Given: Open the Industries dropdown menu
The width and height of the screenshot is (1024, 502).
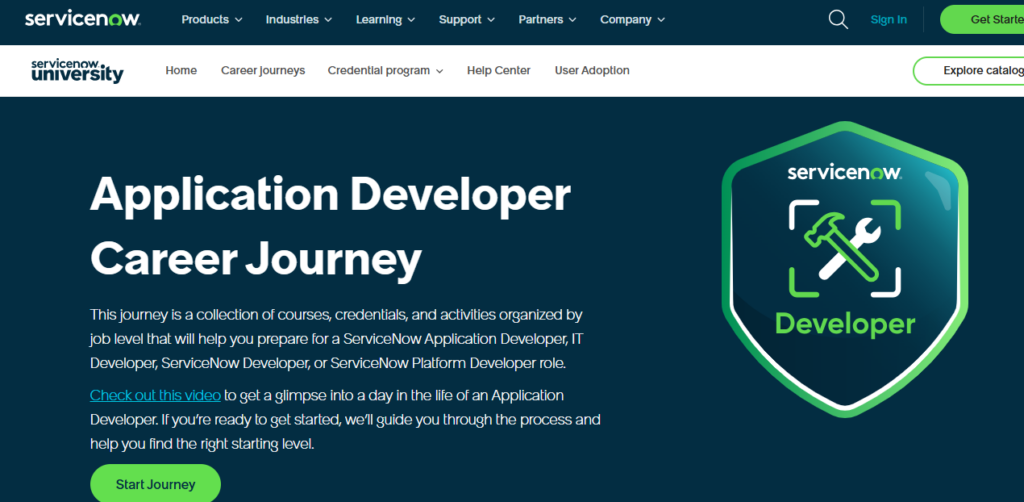Looking at the screenshot, I should point(299,19).
